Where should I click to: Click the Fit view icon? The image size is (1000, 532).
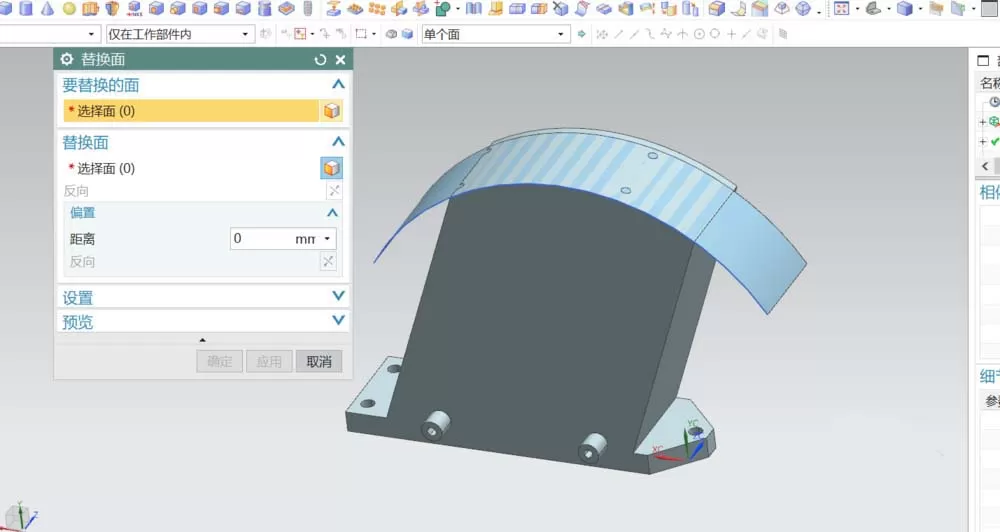842,8
